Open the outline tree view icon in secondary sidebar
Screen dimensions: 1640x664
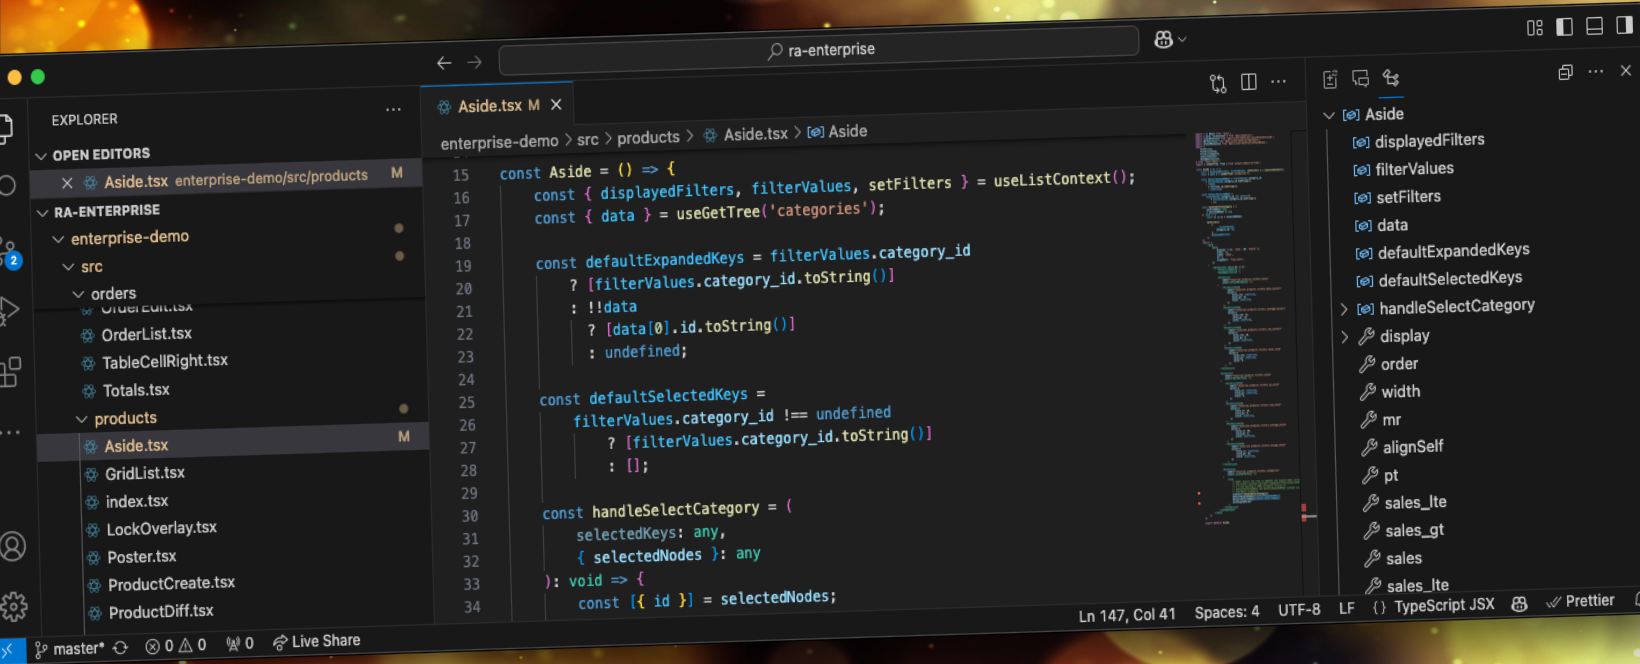[1390, 78]
